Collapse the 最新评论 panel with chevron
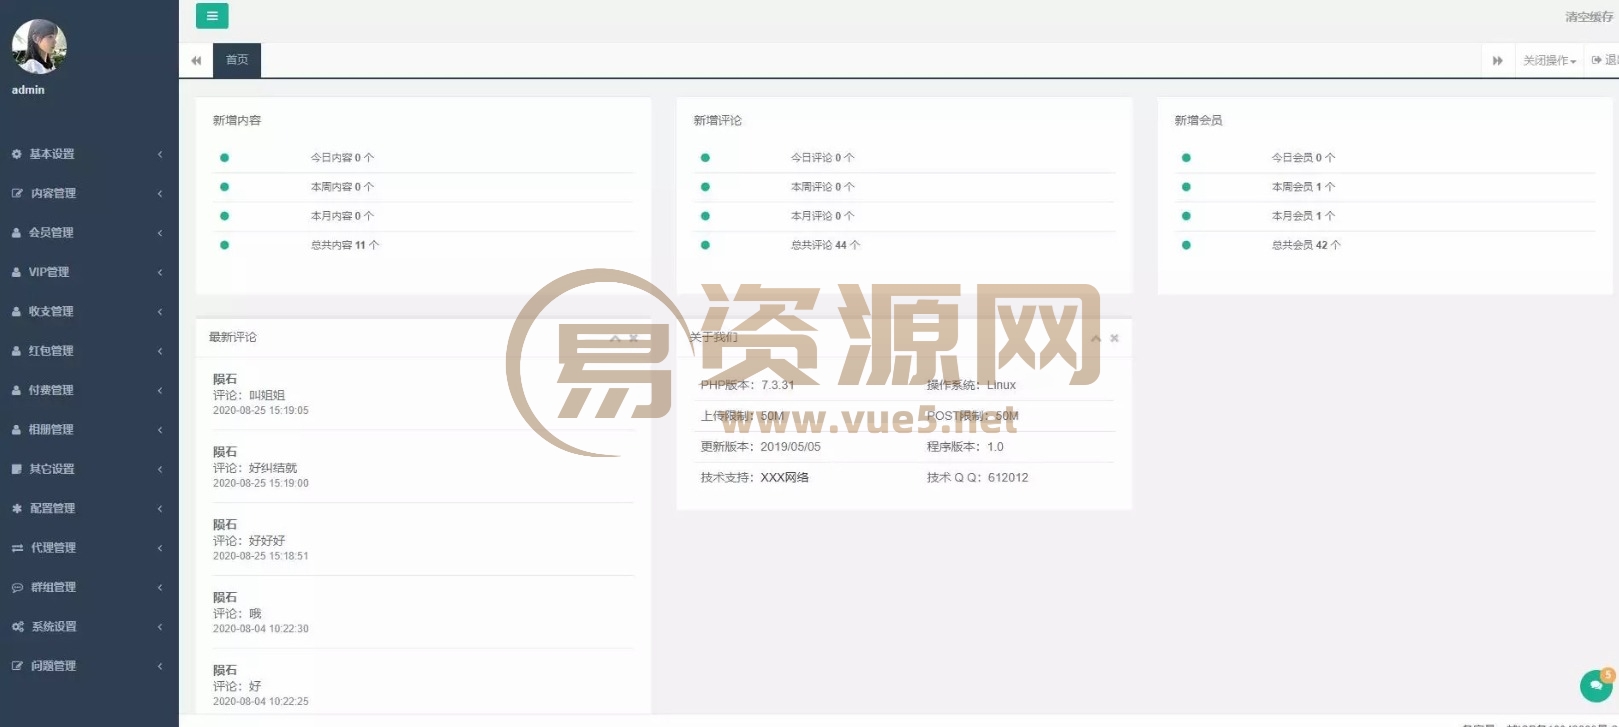1619x727 pixels. point(615,338)
